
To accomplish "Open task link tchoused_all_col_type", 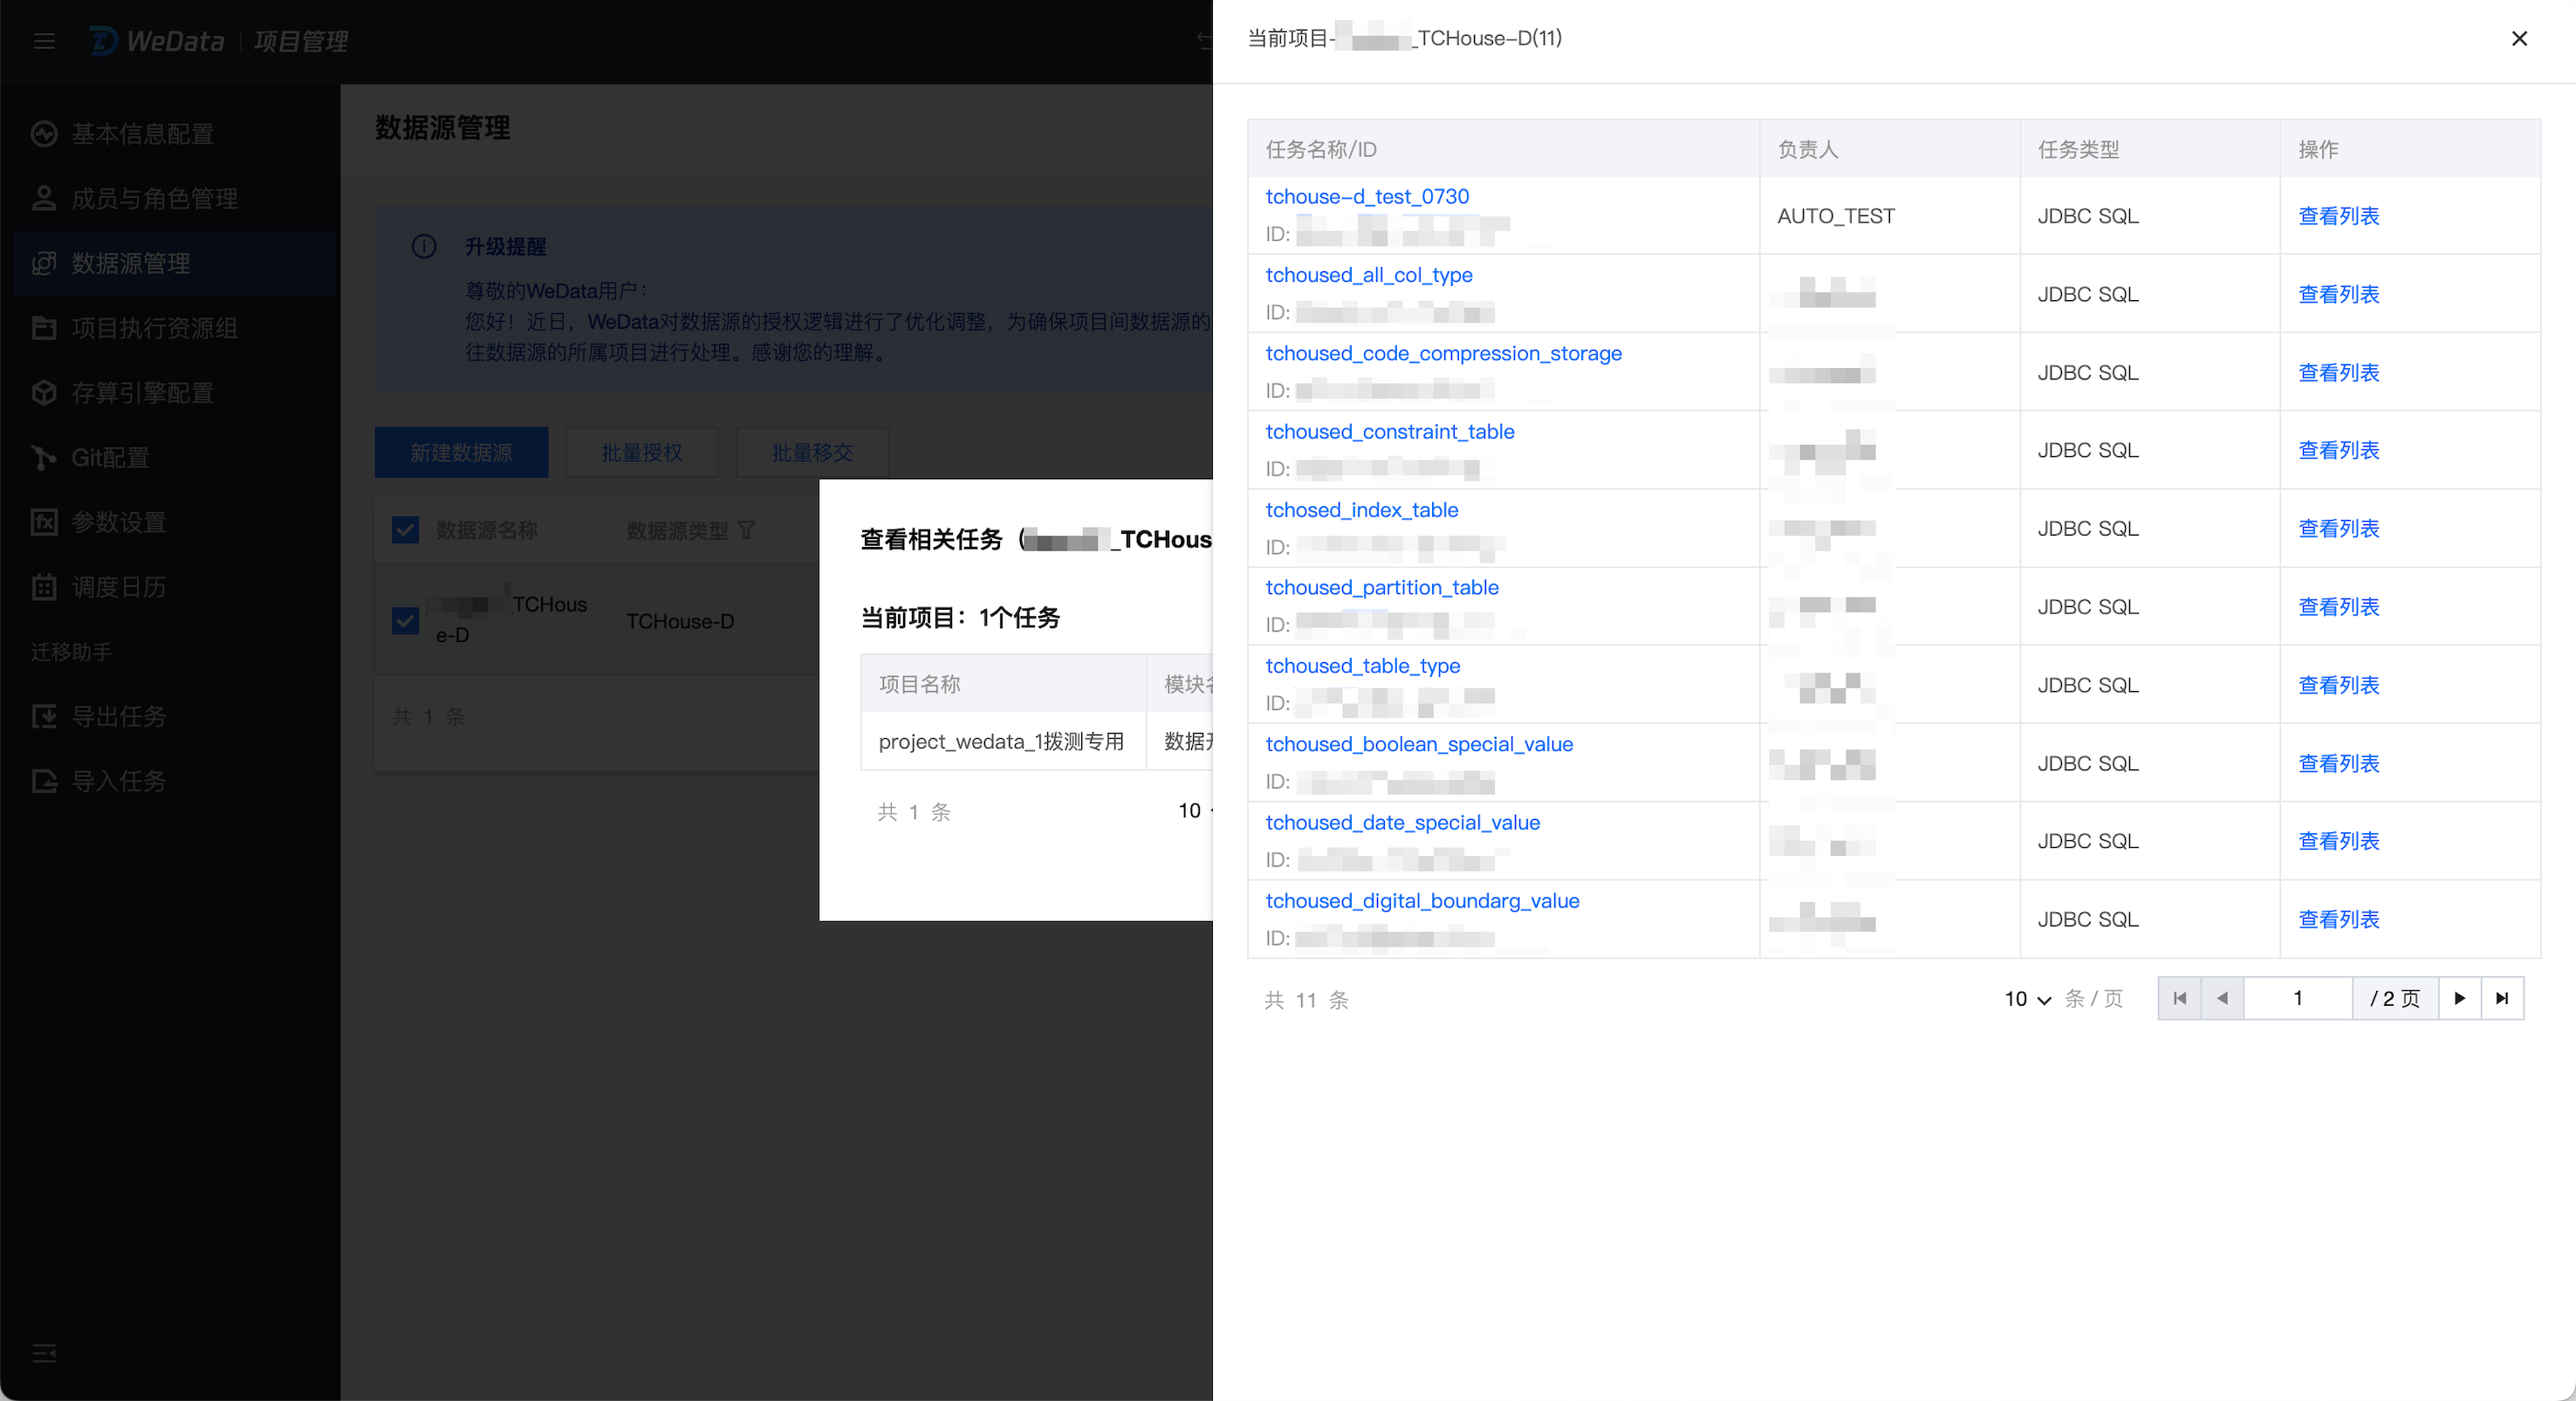I will click(x=1368, y=275).
